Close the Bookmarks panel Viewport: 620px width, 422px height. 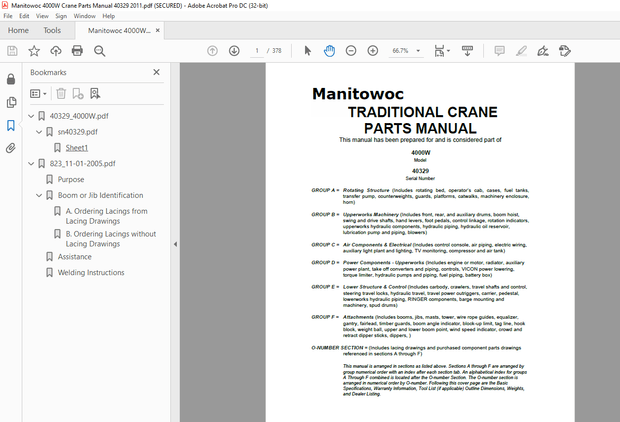(156, 72)
